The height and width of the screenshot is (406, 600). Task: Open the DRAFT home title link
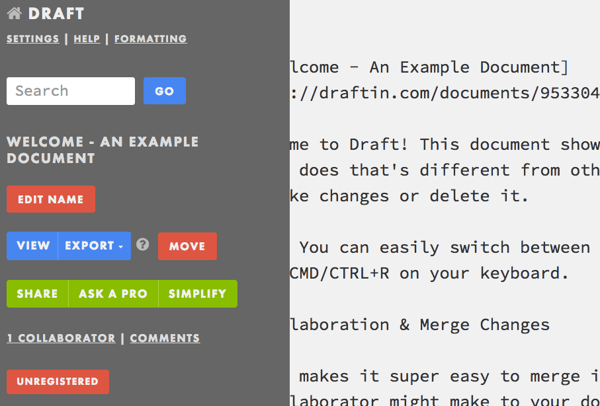(56, 14)
